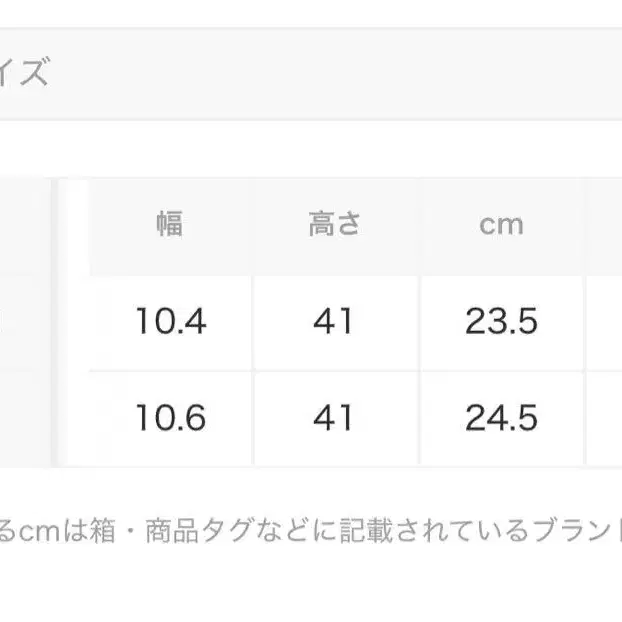Click the 10.4 width cell
Image resolution: width=622 pixels, height=622 pixels.
[170, 321]
